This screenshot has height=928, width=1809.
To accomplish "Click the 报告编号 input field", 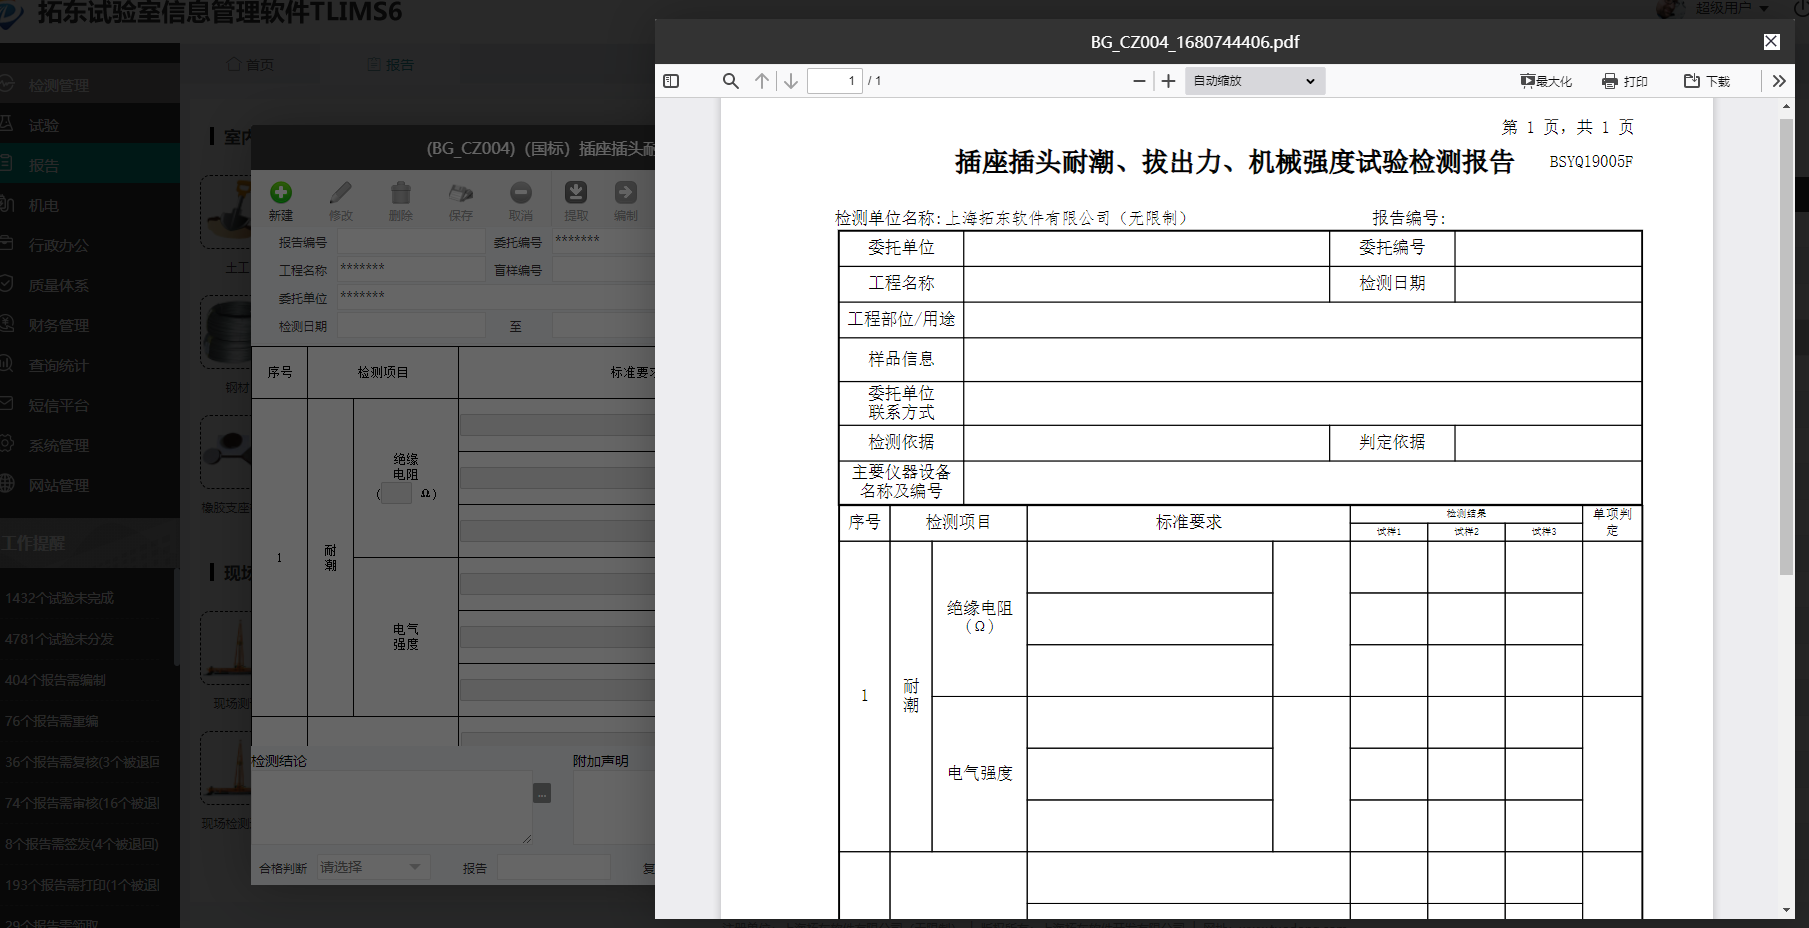I will point(411,242).
